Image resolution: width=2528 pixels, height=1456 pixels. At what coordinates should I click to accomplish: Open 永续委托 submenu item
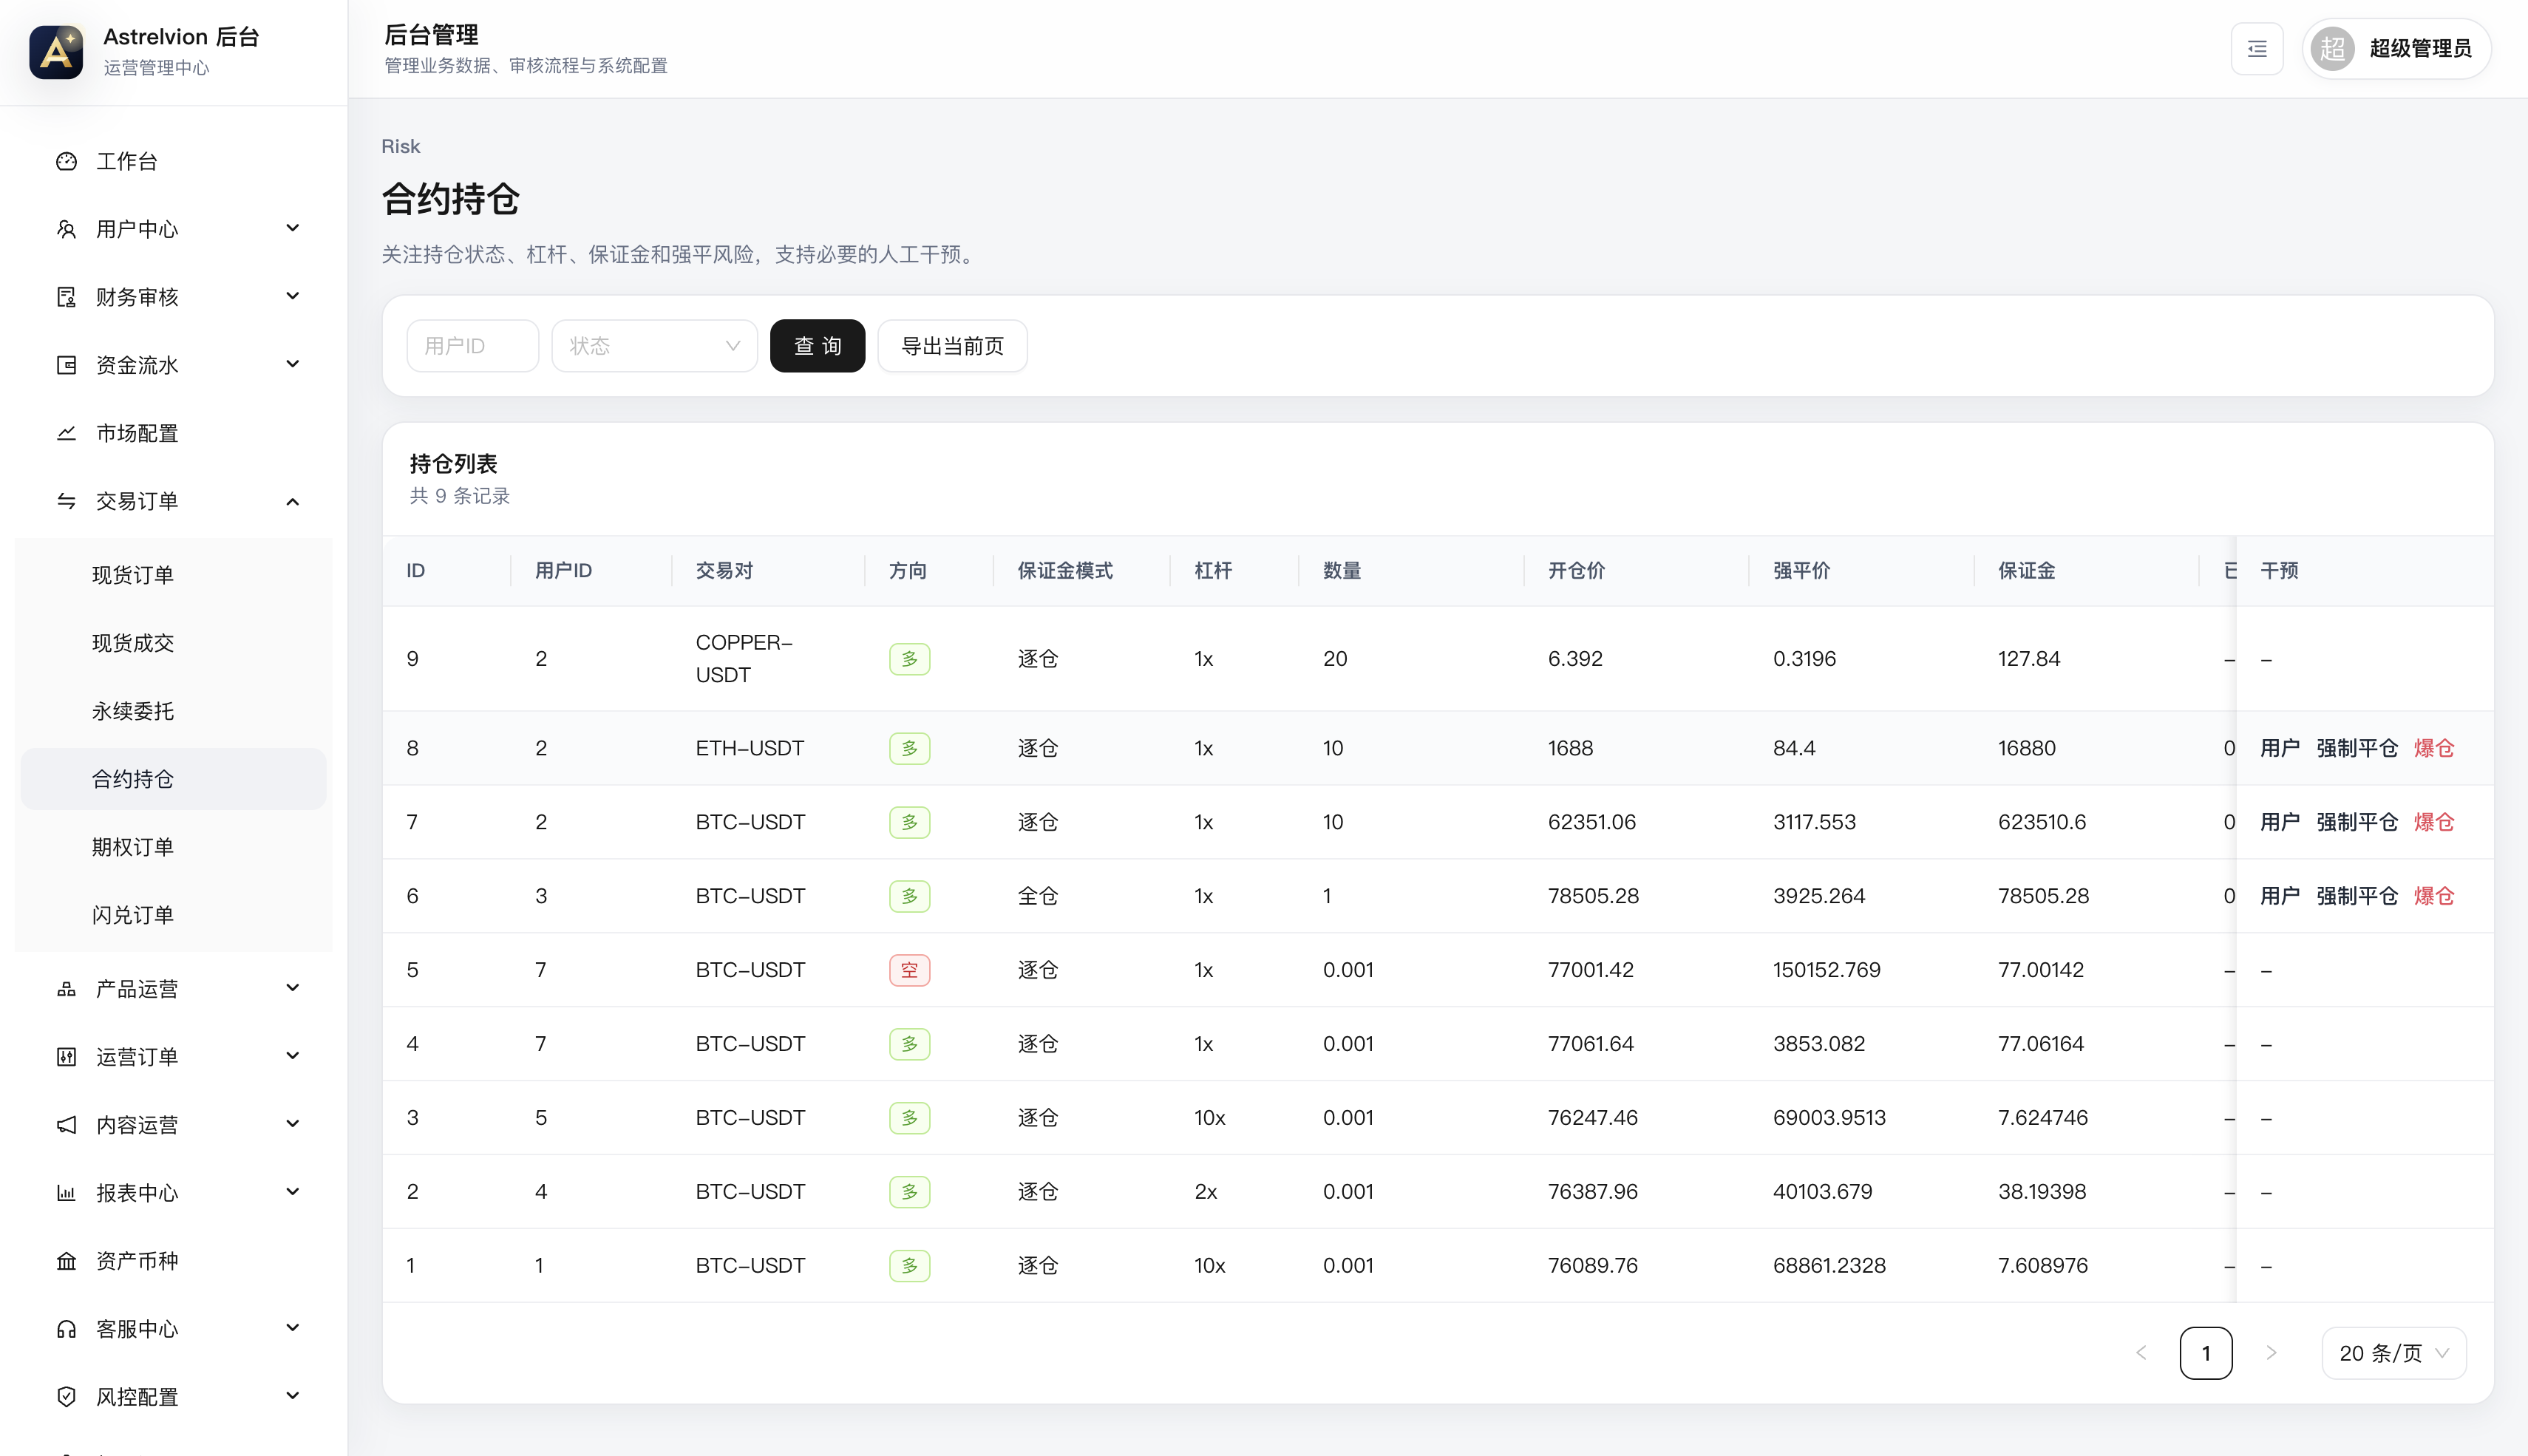pyautogui.click(x=173, y=711)
